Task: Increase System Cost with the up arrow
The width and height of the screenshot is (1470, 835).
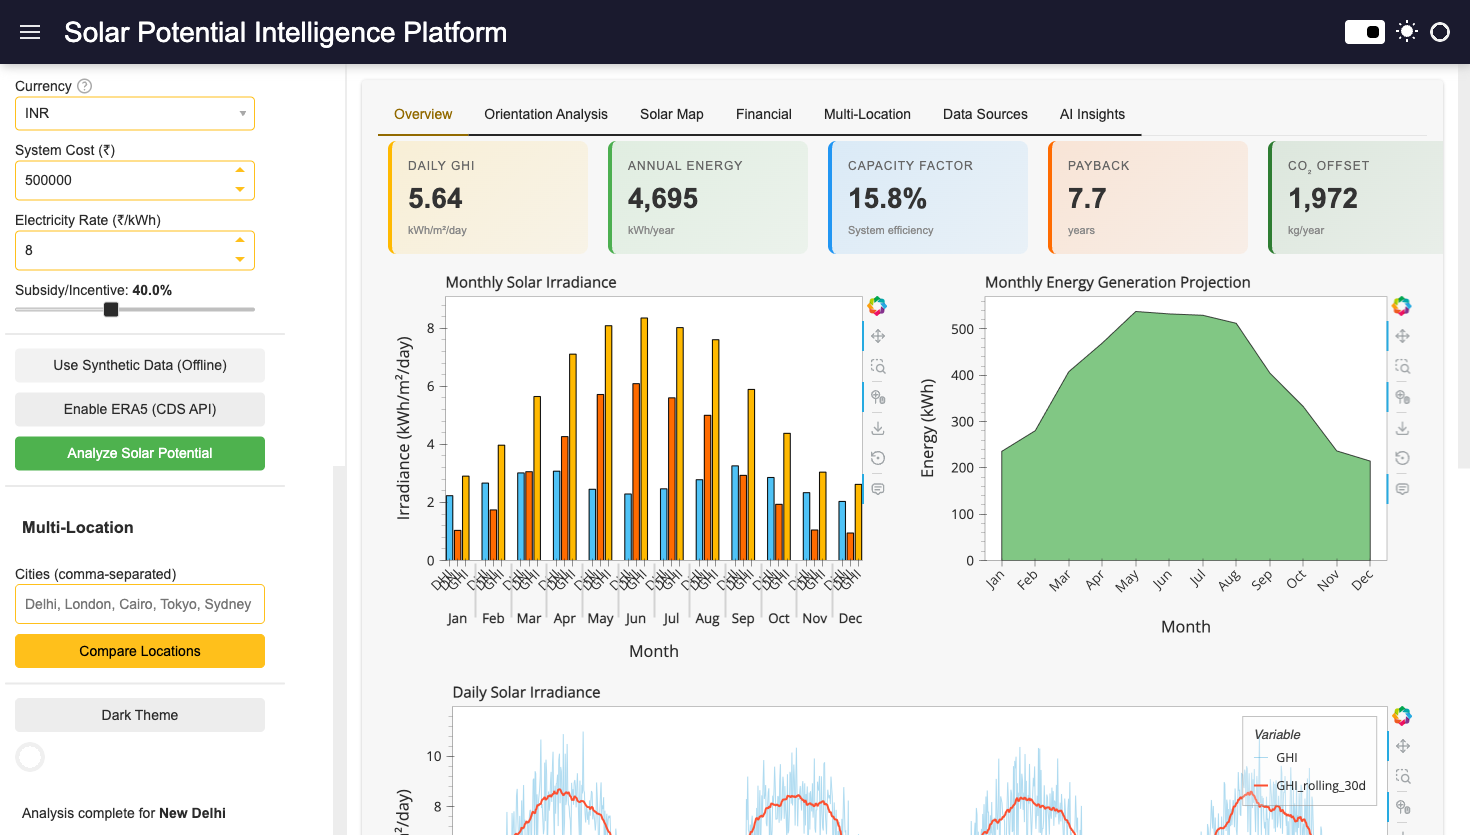Action: pos(240,170)
